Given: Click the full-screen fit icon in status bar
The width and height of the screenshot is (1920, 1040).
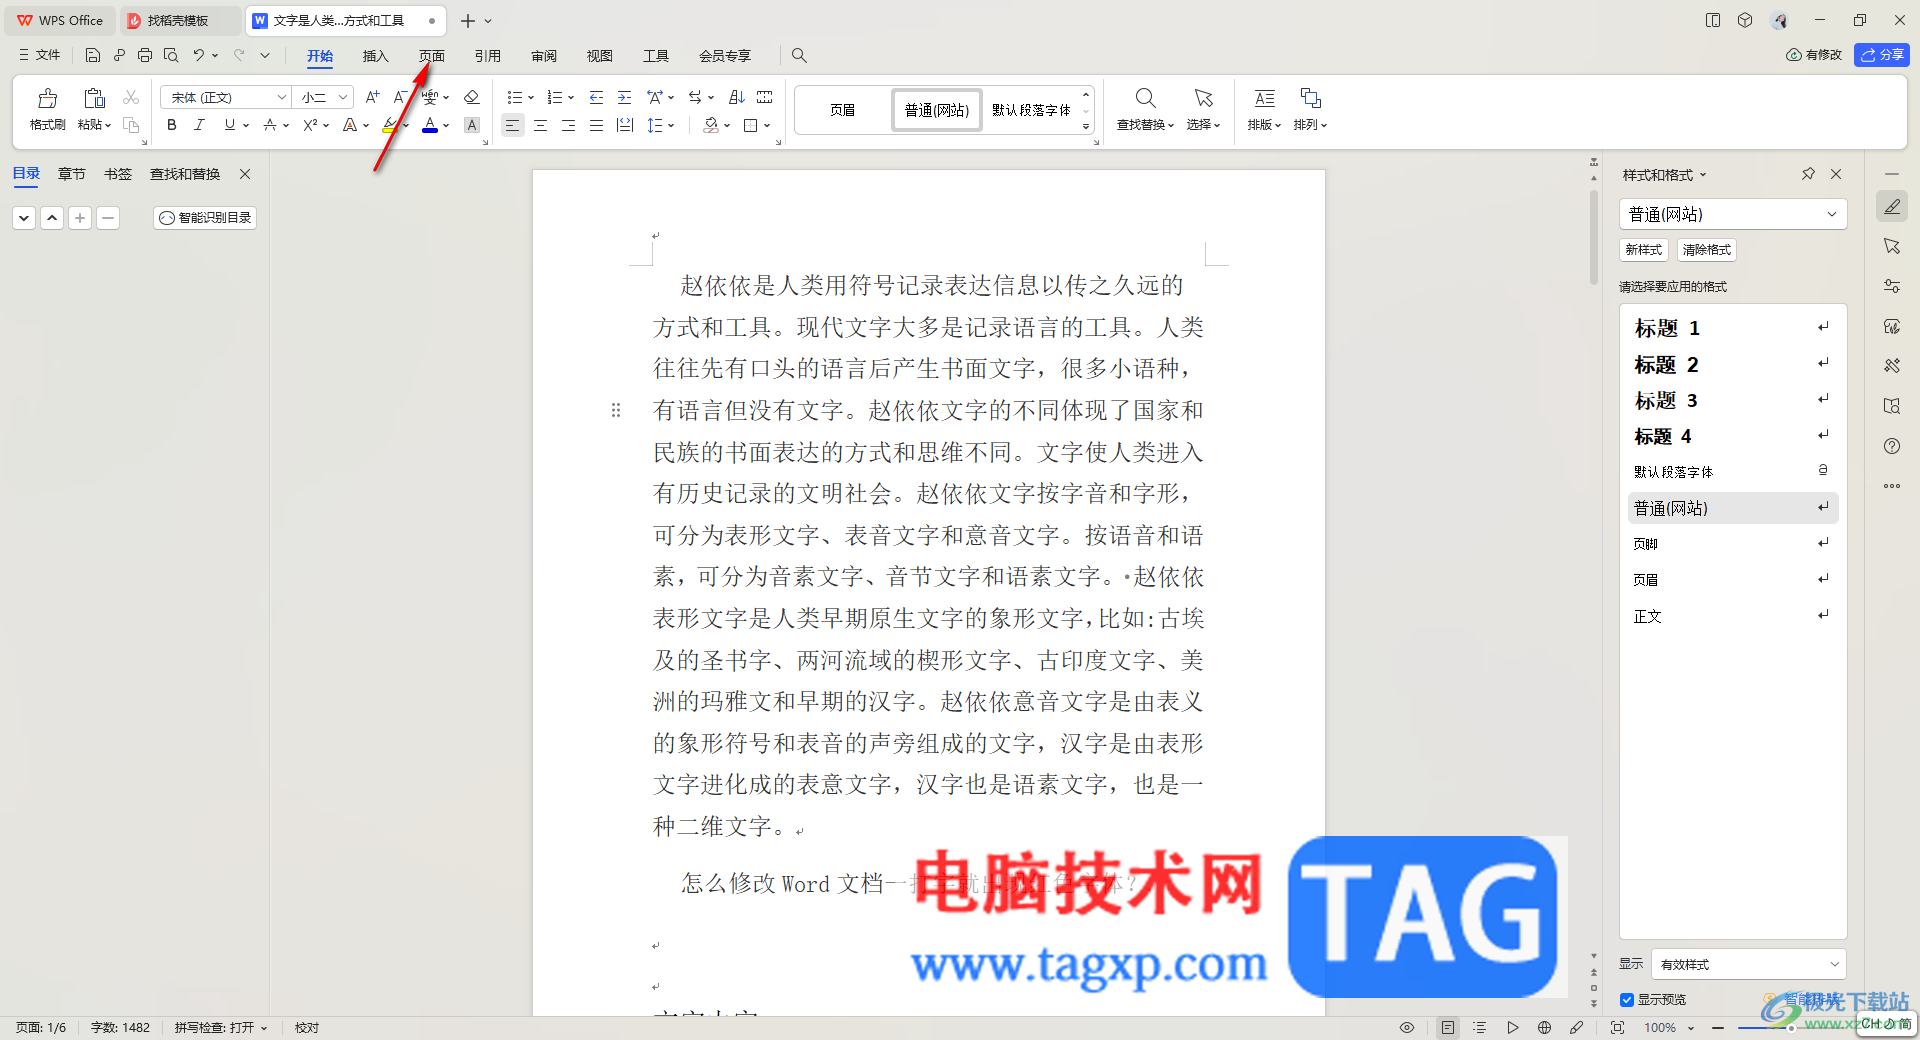Looking at the screenshot, I should point(1617,1027).
